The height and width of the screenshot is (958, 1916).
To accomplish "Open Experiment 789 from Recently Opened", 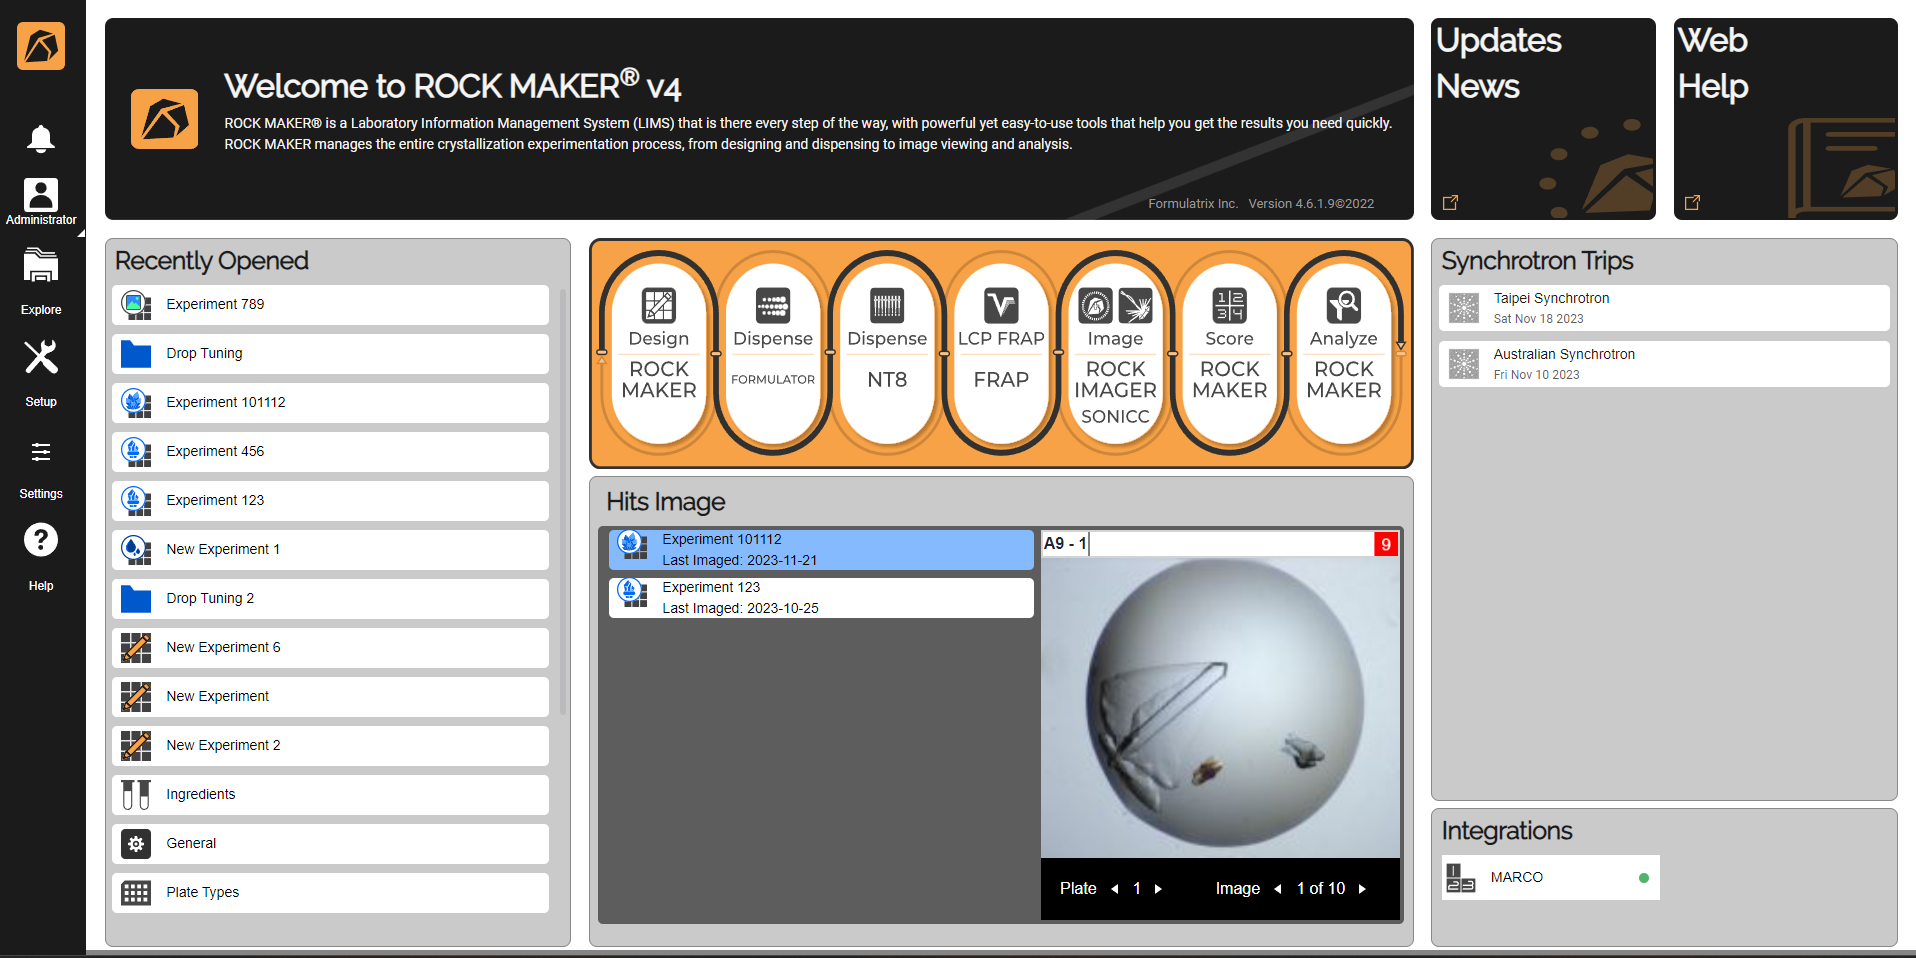I will click(331, 305).
